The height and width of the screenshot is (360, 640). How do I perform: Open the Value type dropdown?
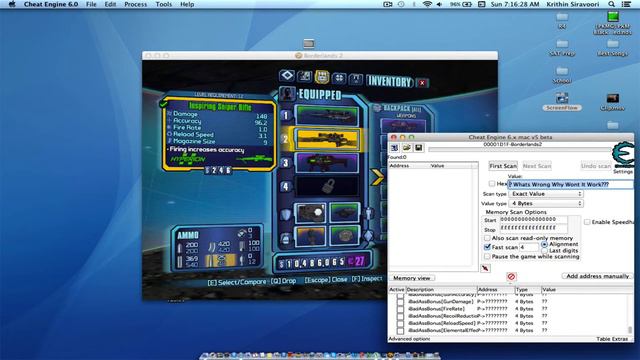(546, 203)
